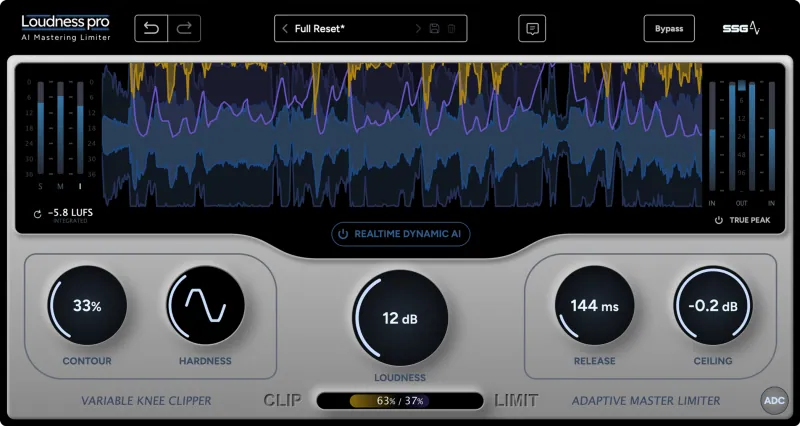Click the Ceiling knob at -0.2 dB
The width and height of the screenshot is (800, 426).
point(713,305)
